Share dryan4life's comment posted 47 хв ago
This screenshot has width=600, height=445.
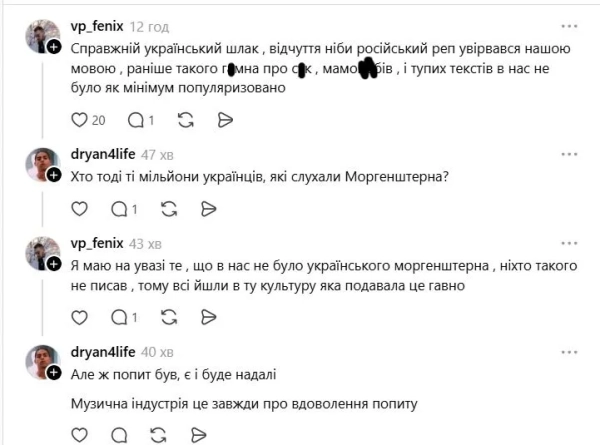209,209
